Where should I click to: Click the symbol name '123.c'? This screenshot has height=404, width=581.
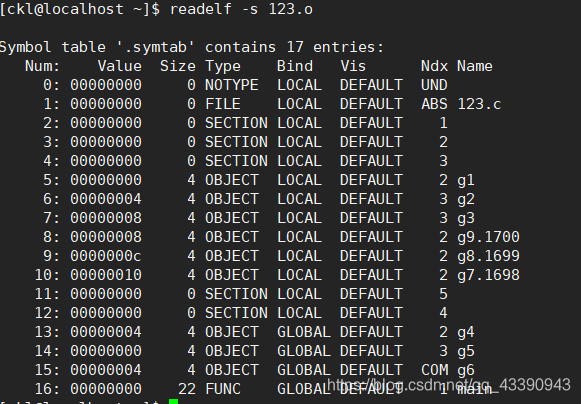pyautogui.click(x=479, y=104)
